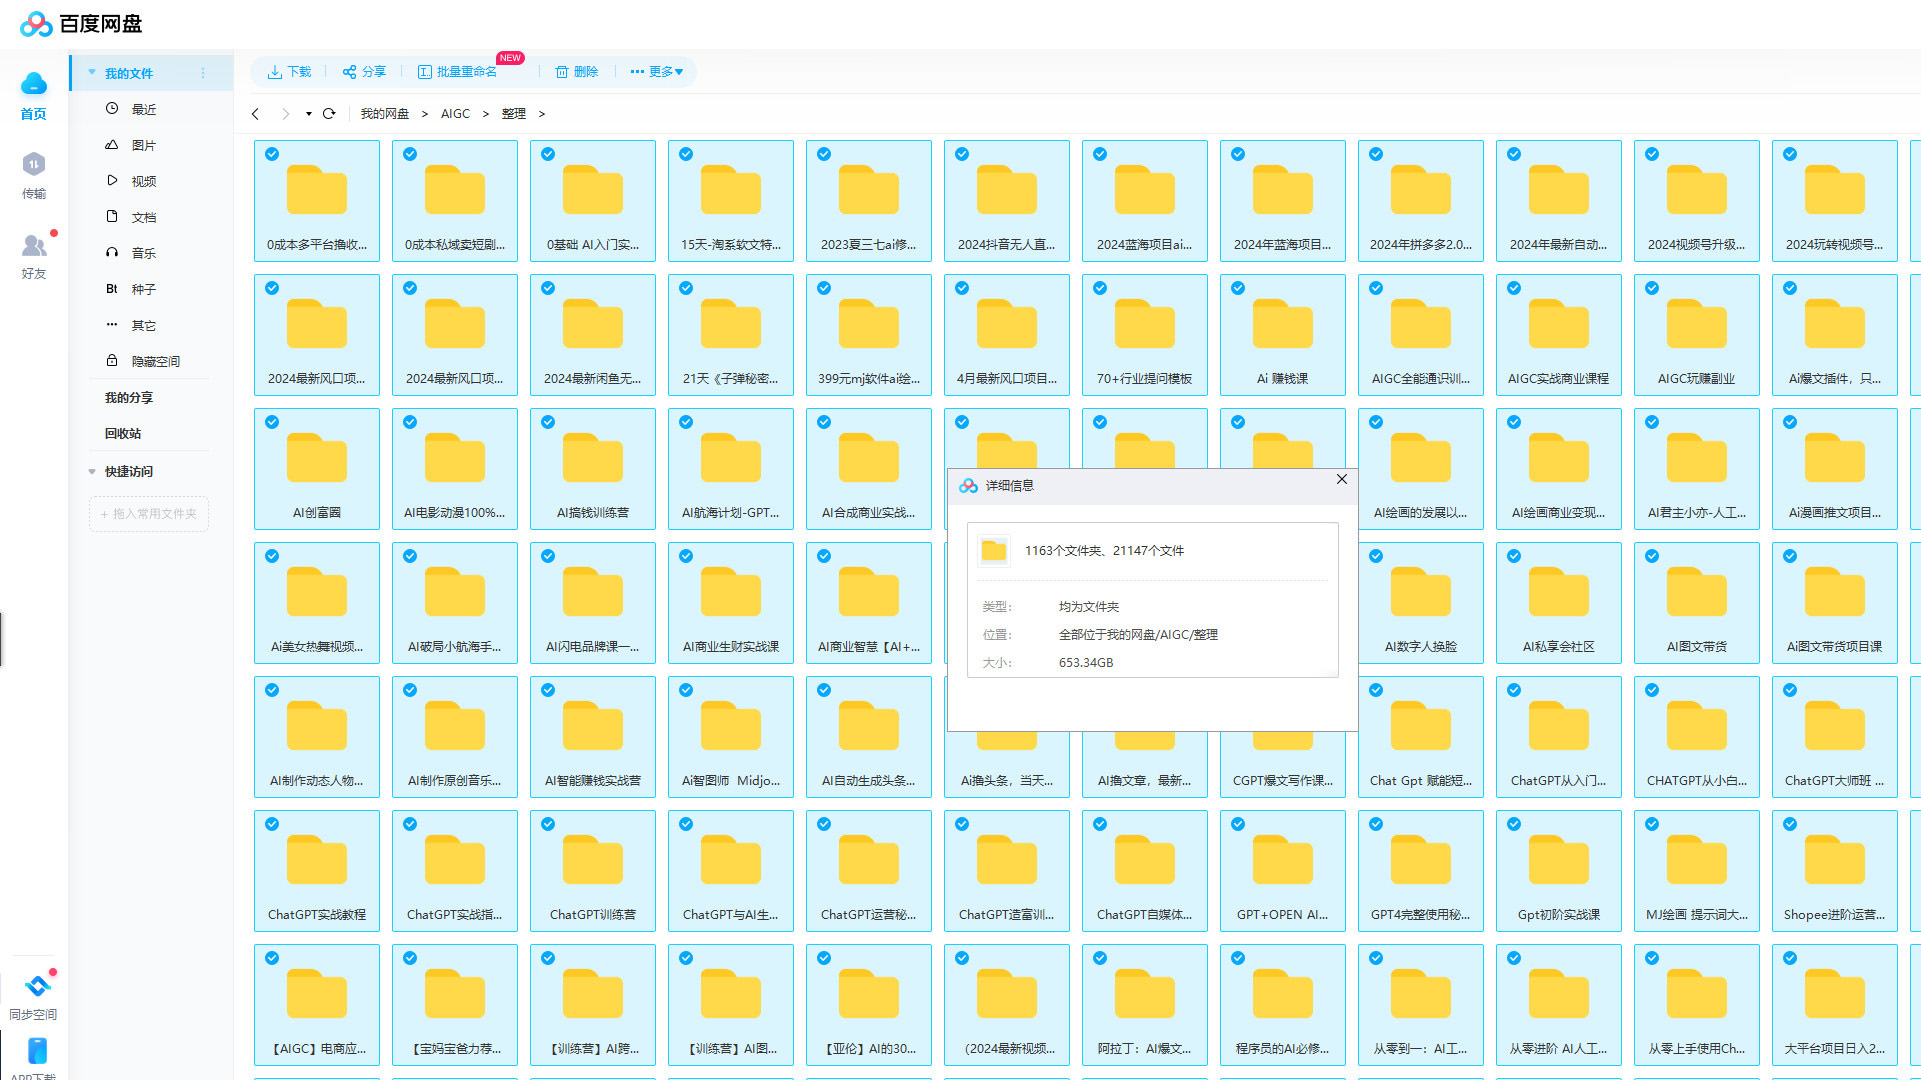The height and width of the screenshot is (1080, 1921).
Task: Open the 同步空间 sync space icon
Action: pyautogui.click(x=37, y=986)
